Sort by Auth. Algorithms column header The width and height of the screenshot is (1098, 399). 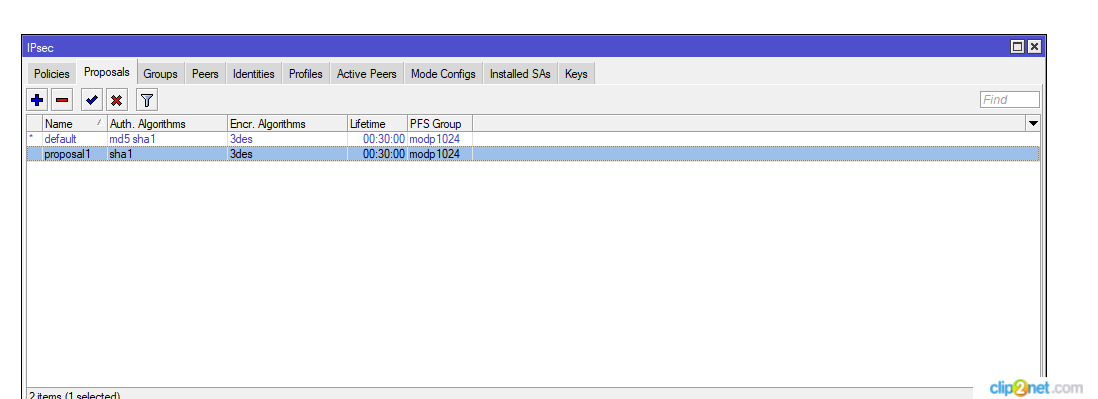click(167, 124)
